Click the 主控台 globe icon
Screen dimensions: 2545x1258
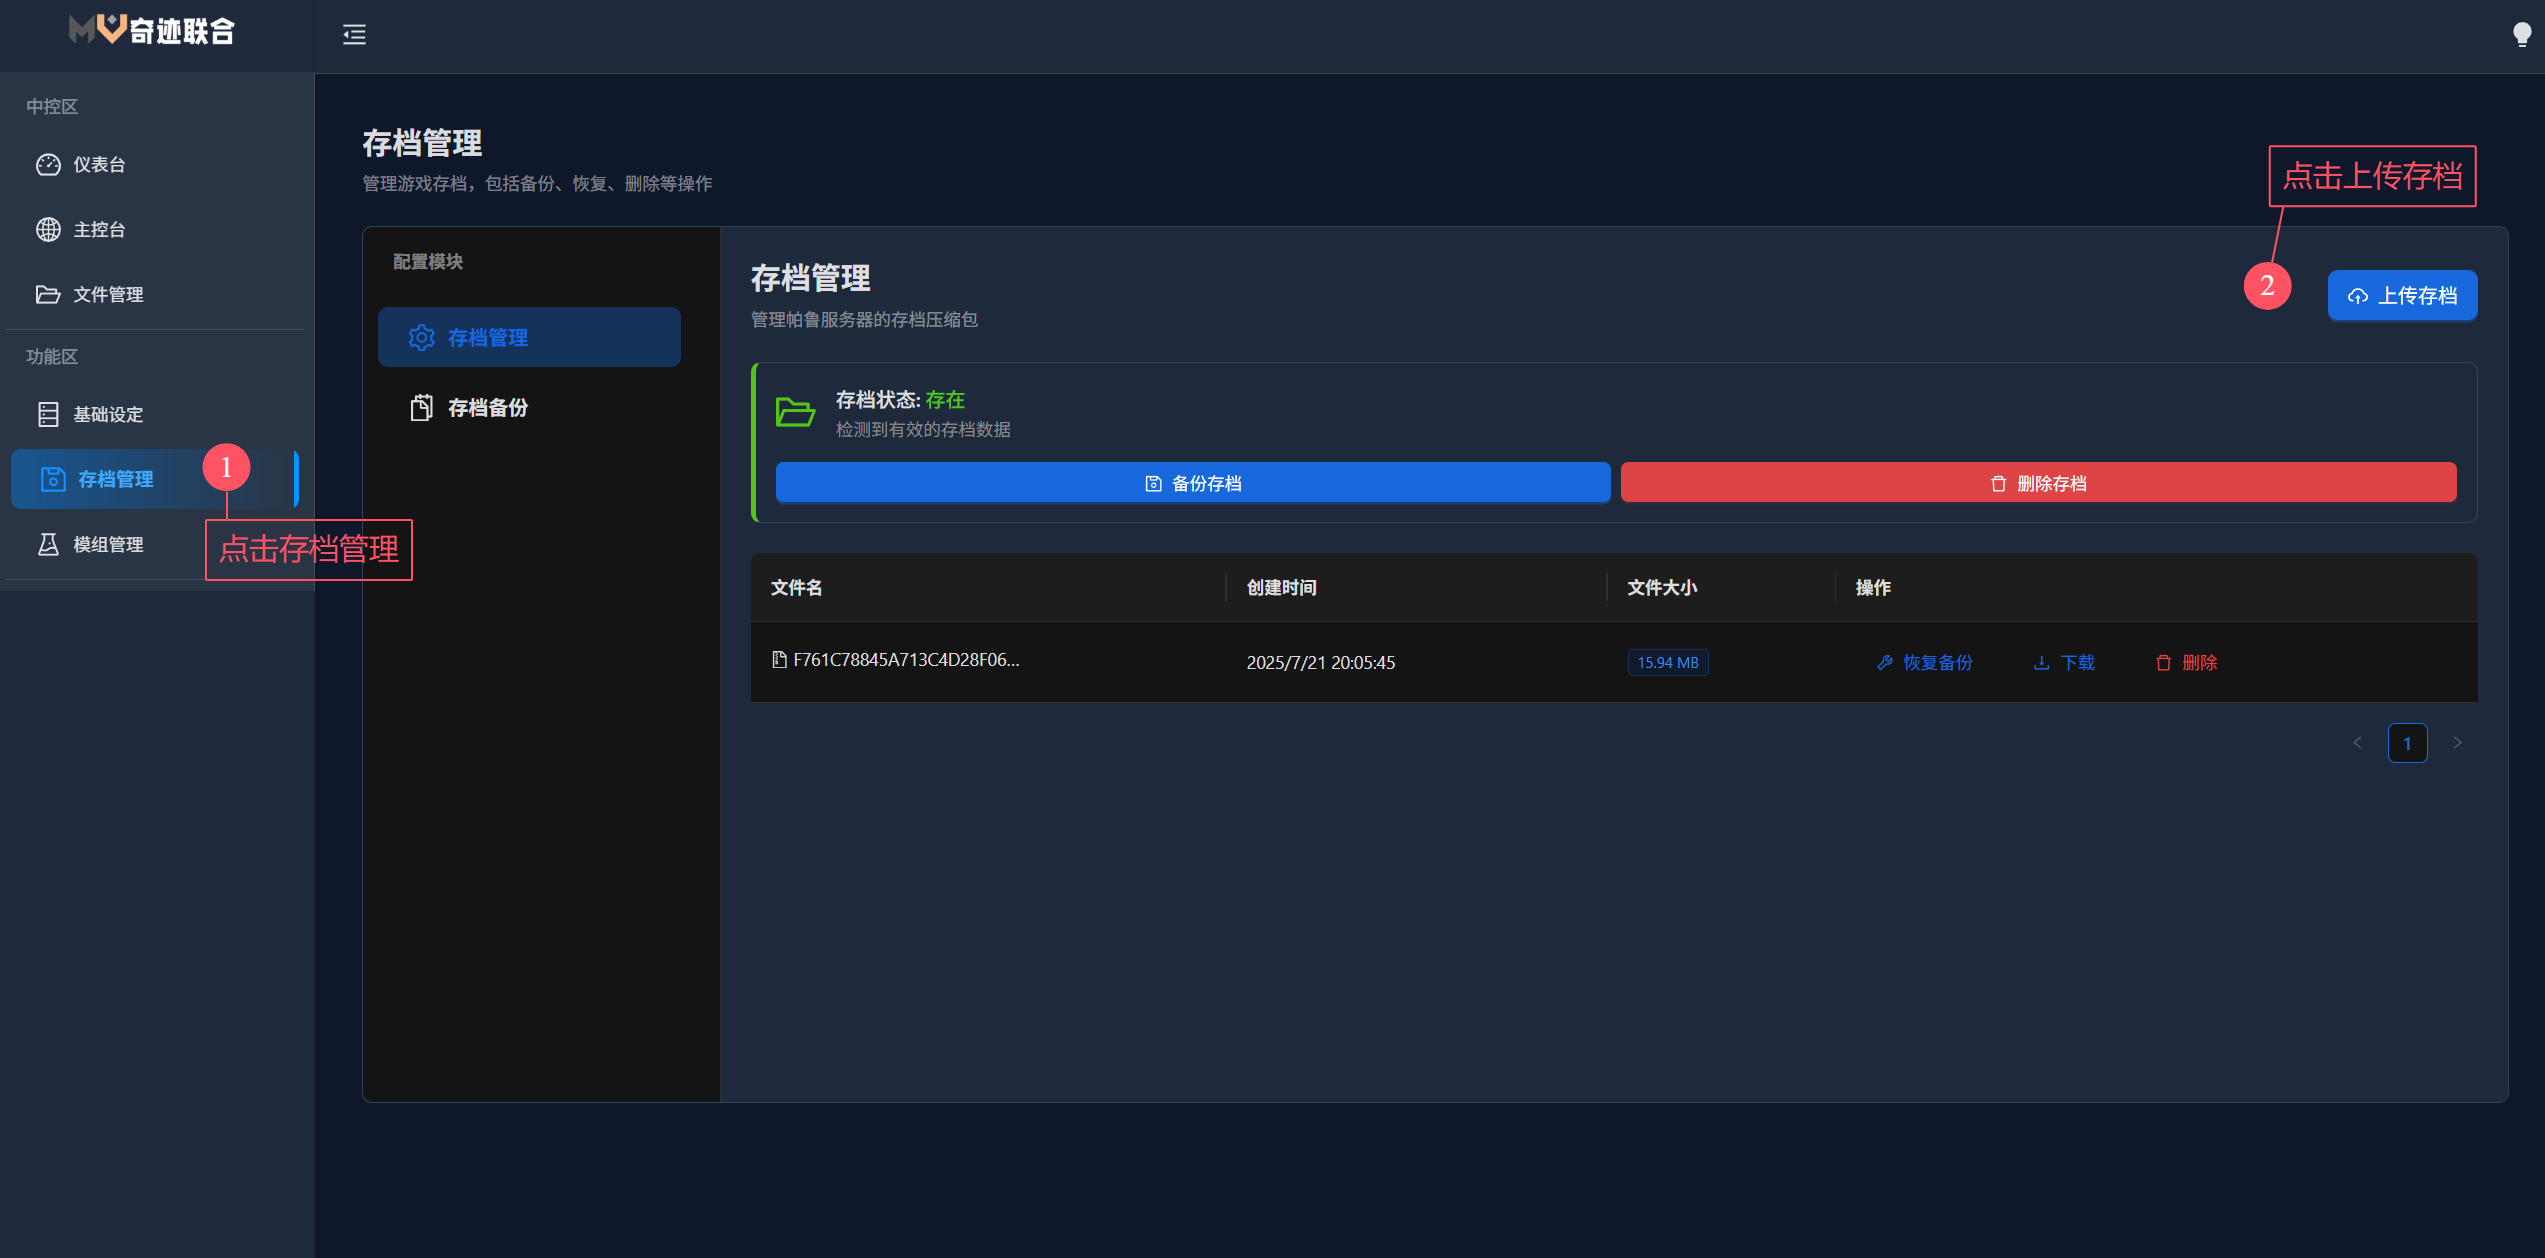(48, 230)
